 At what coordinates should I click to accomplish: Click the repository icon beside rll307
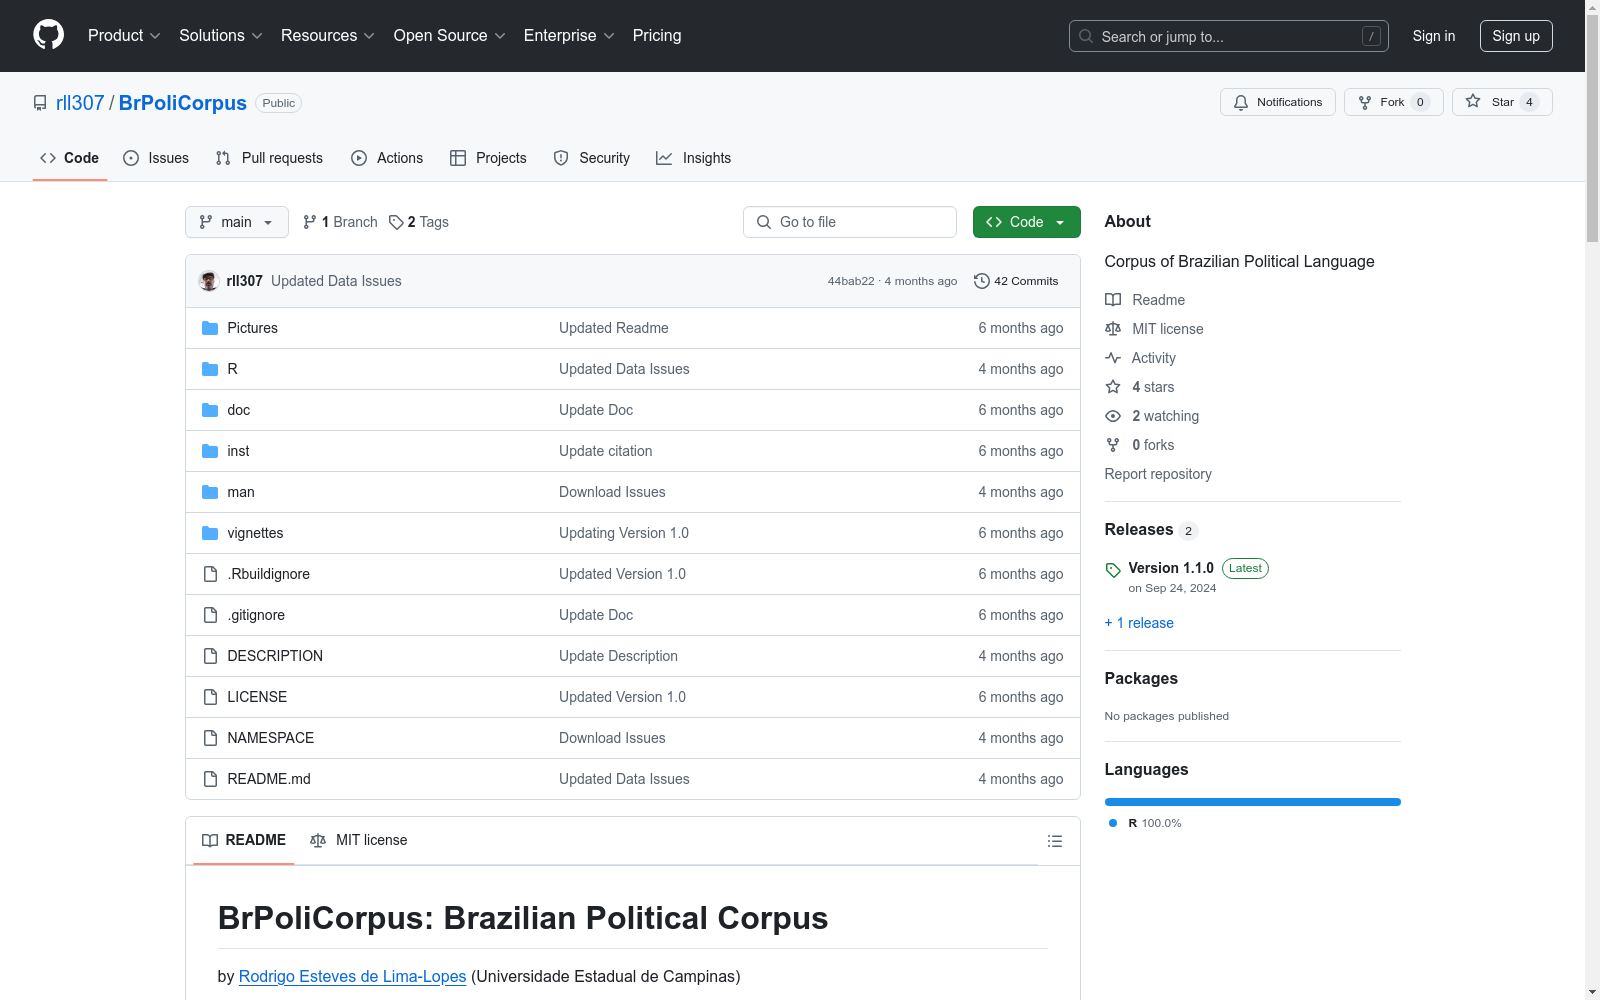[x=40, y=103]
